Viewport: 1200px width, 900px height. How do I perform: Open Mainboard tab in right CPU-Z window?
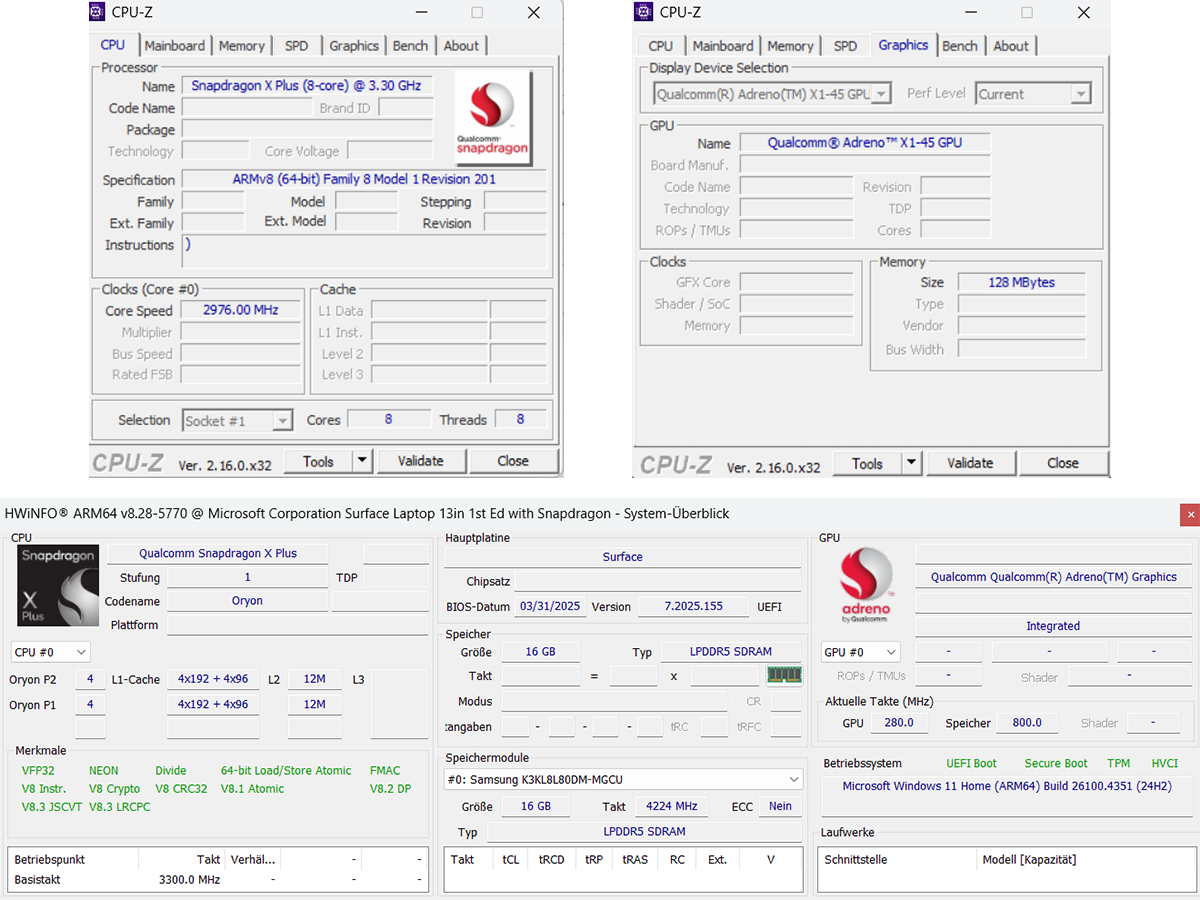[x=723, y=46]
